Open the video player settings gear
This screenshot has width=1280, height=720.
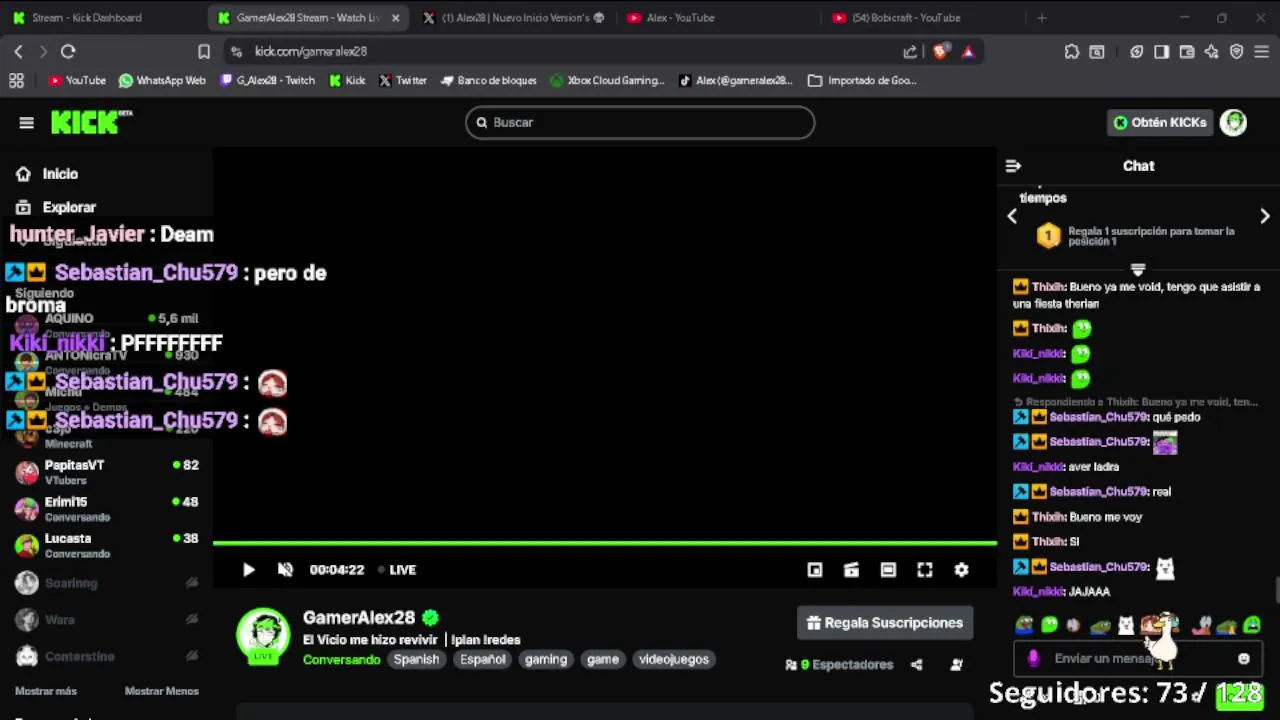[x=961, y=570]
